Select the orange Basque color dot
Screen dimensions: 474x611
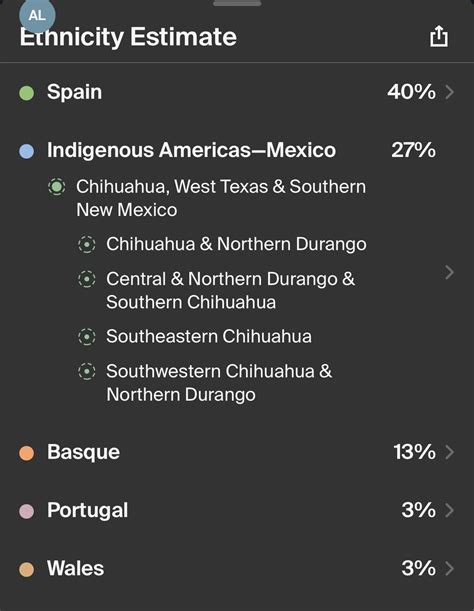(27, 453)
